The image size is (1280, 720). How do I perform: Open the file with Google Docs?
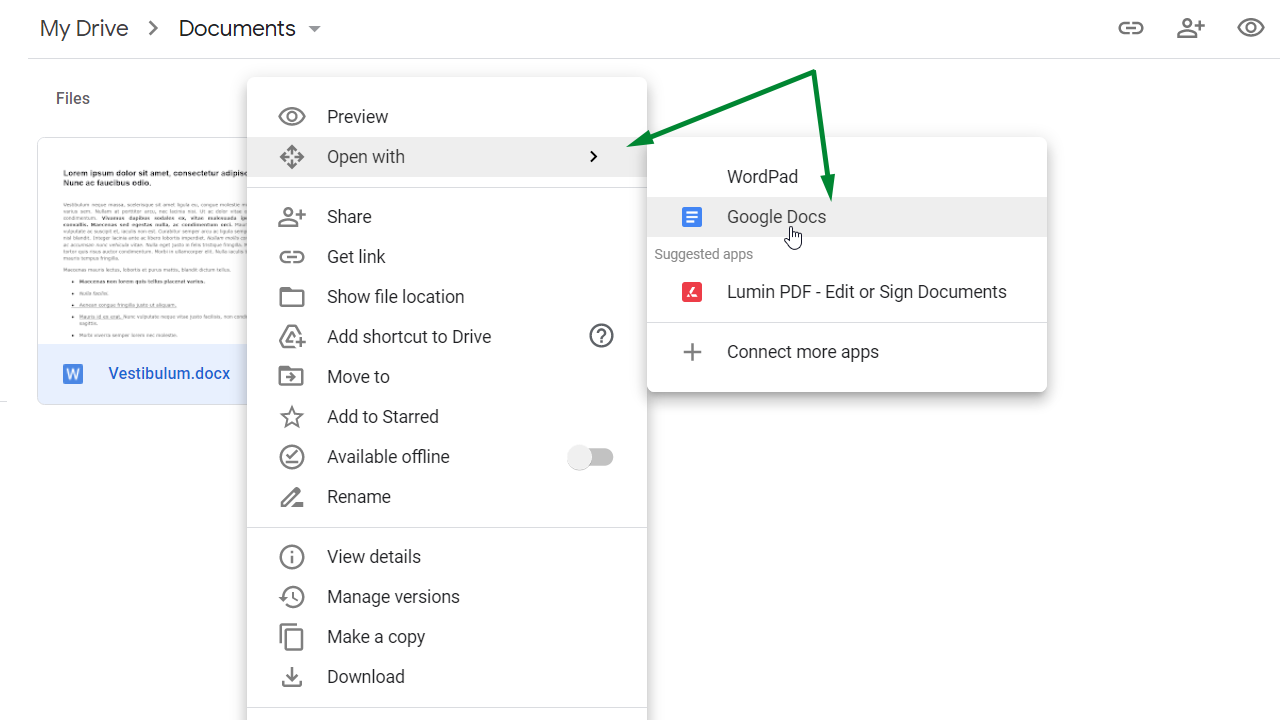[x=847, y=217]
